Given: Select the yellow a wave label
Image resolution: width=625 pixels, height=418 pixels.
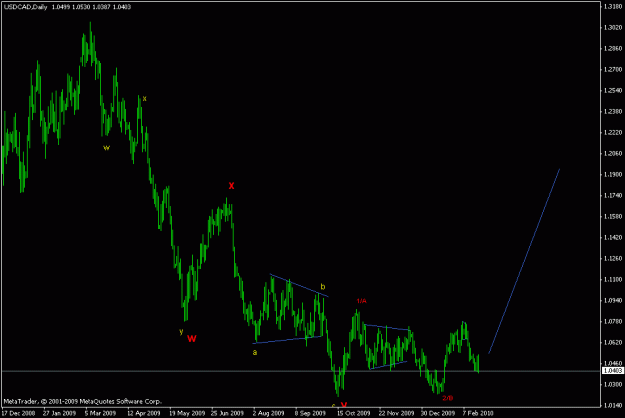Looking at the screenshot, I should [x=255, y=352].
